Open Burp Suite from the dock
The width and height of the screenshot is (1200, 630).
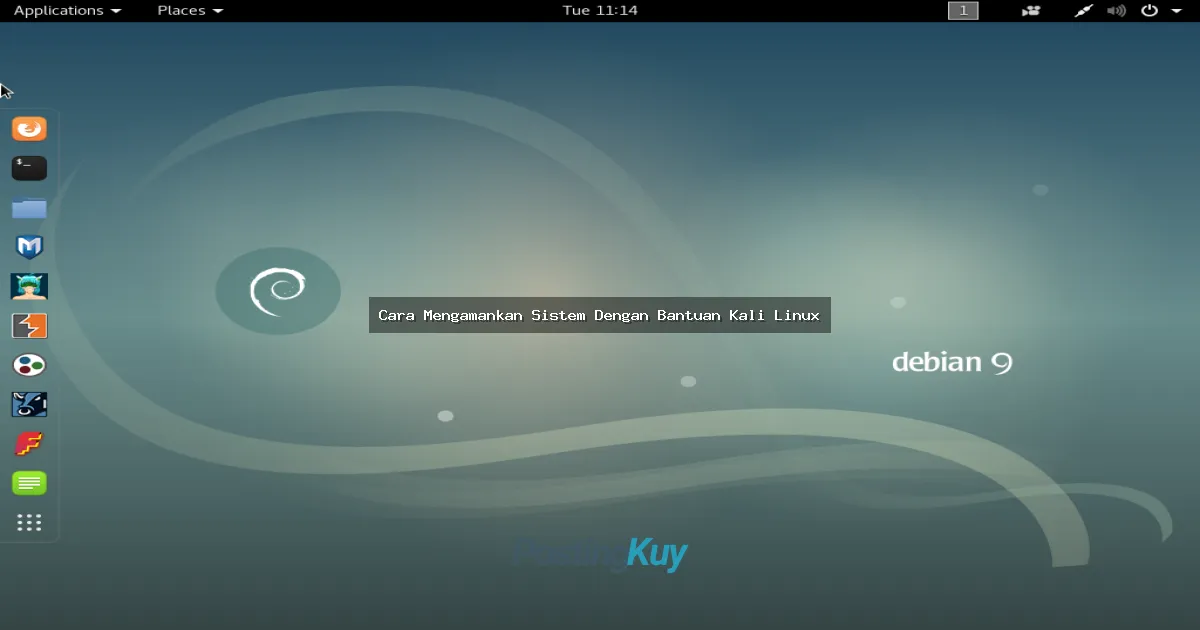point(29,326)
